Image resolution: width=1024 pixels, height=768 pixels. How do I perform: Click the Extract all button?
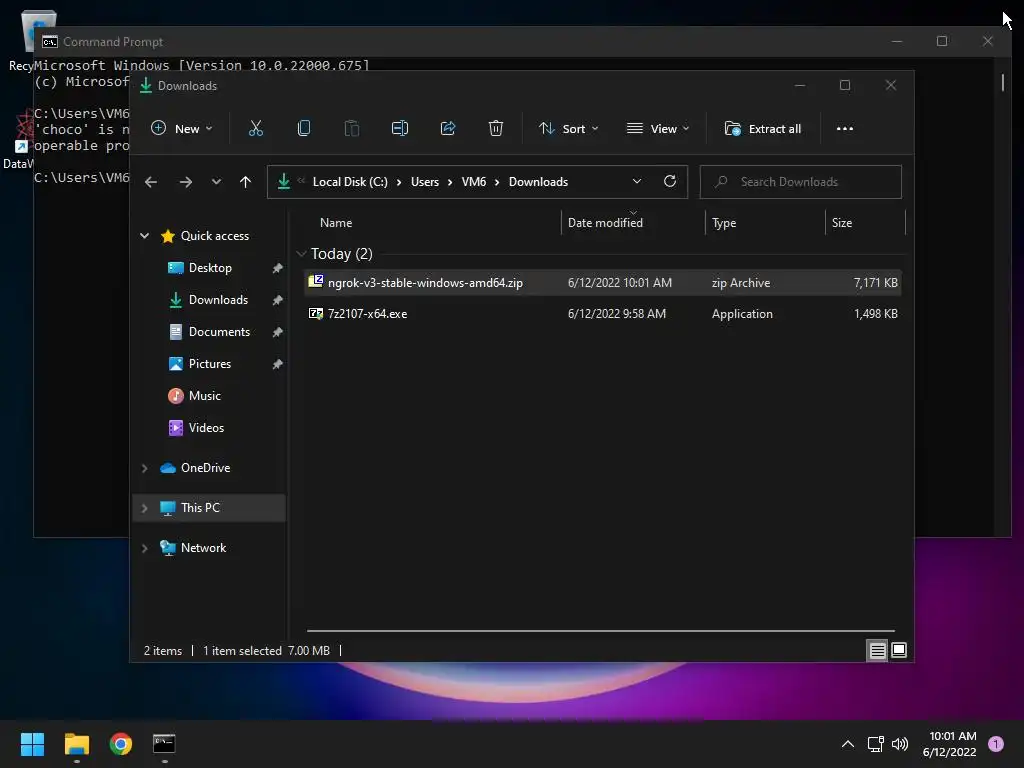(x=763, y=129)
